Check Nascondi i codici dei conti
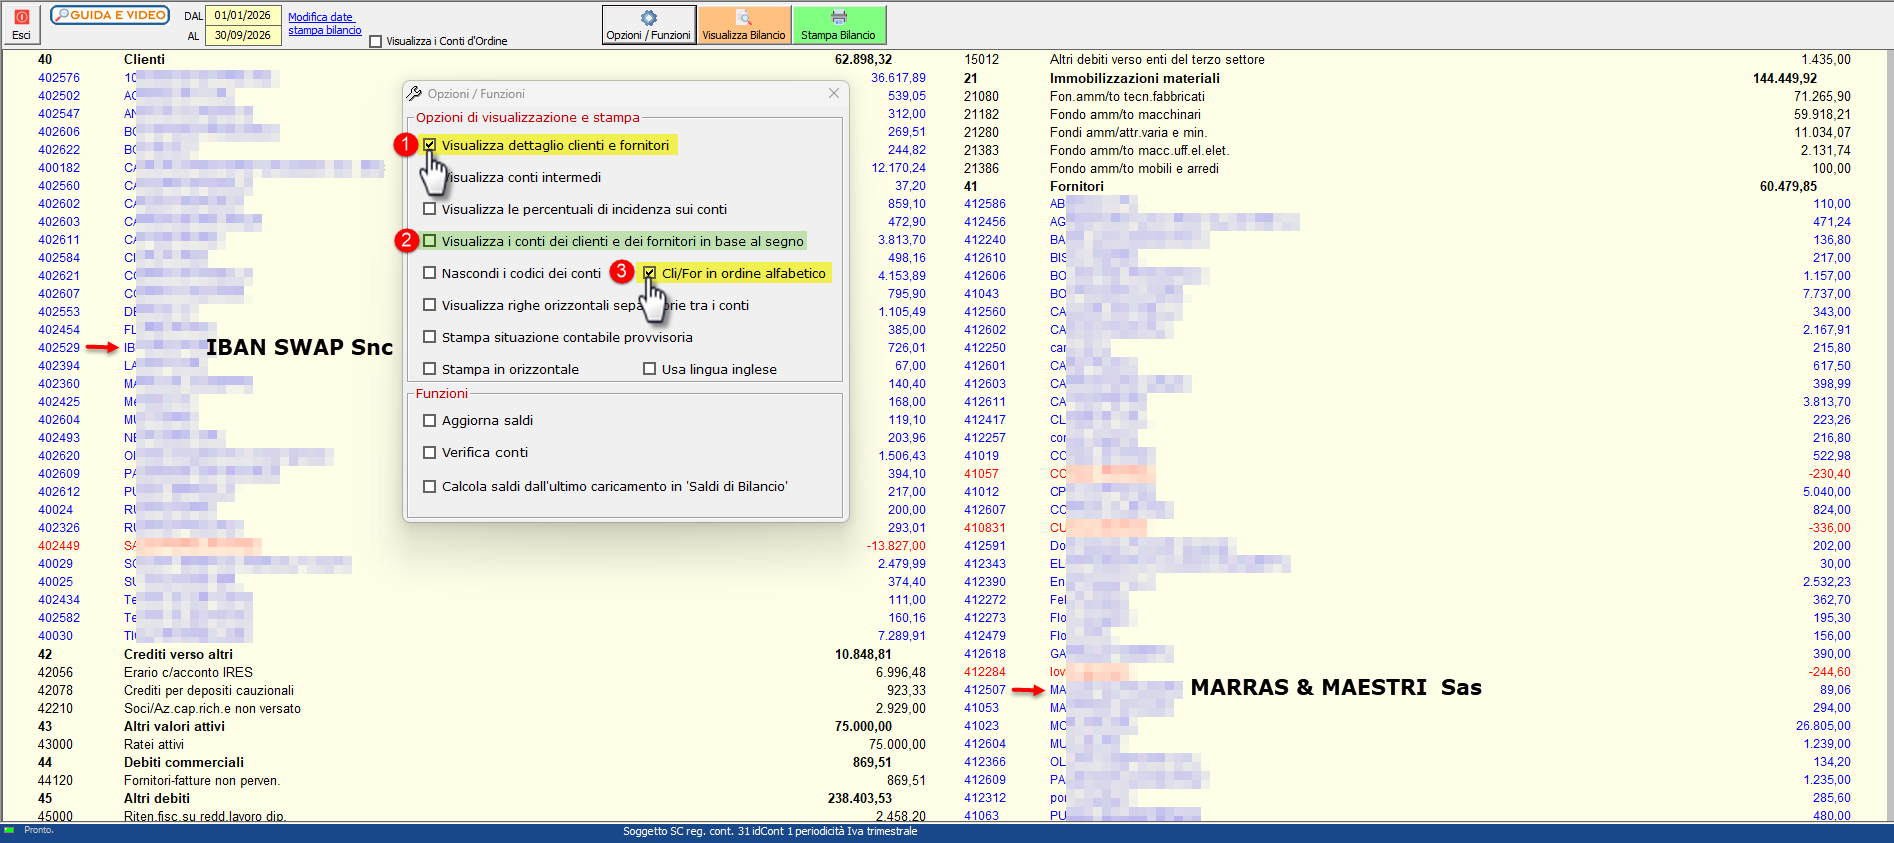Screen dimensions: 1894x843 [x=430, y=273]
